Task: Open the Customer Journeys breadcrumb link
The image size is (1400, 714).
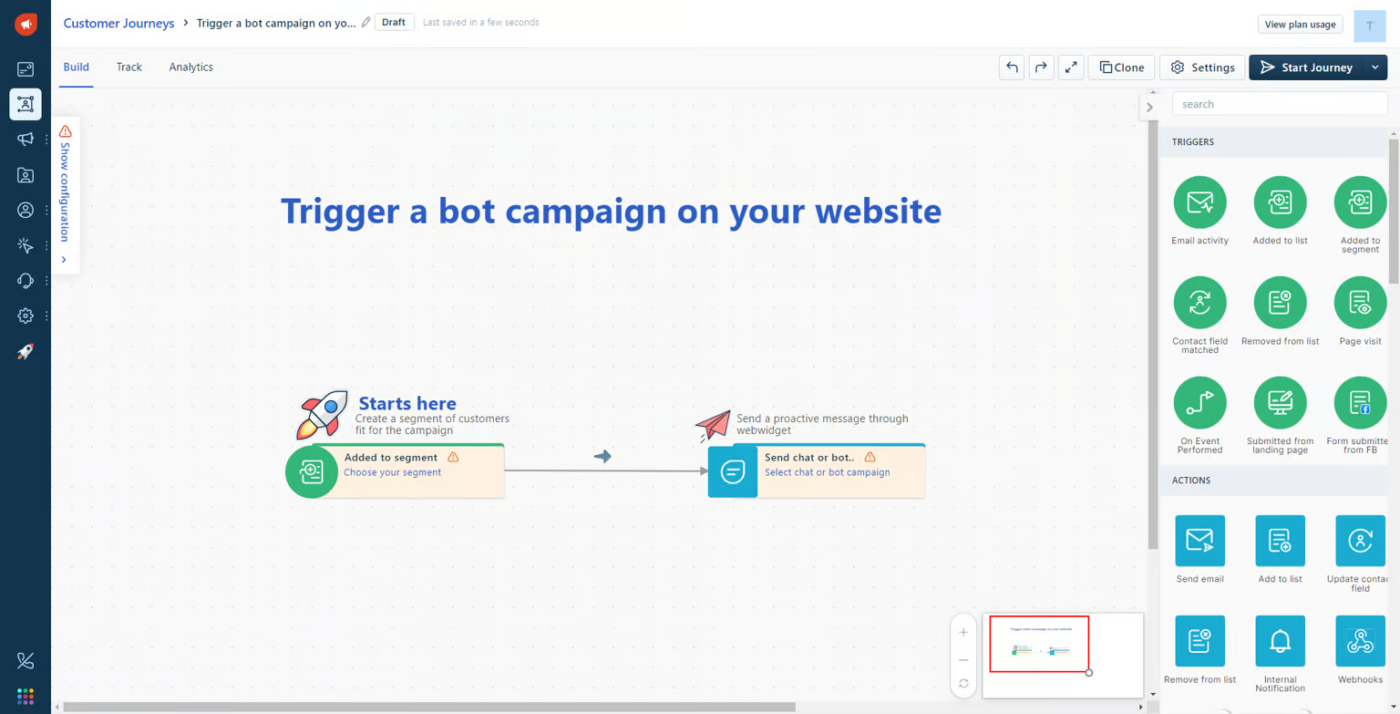Action: [x=119, y=23]
